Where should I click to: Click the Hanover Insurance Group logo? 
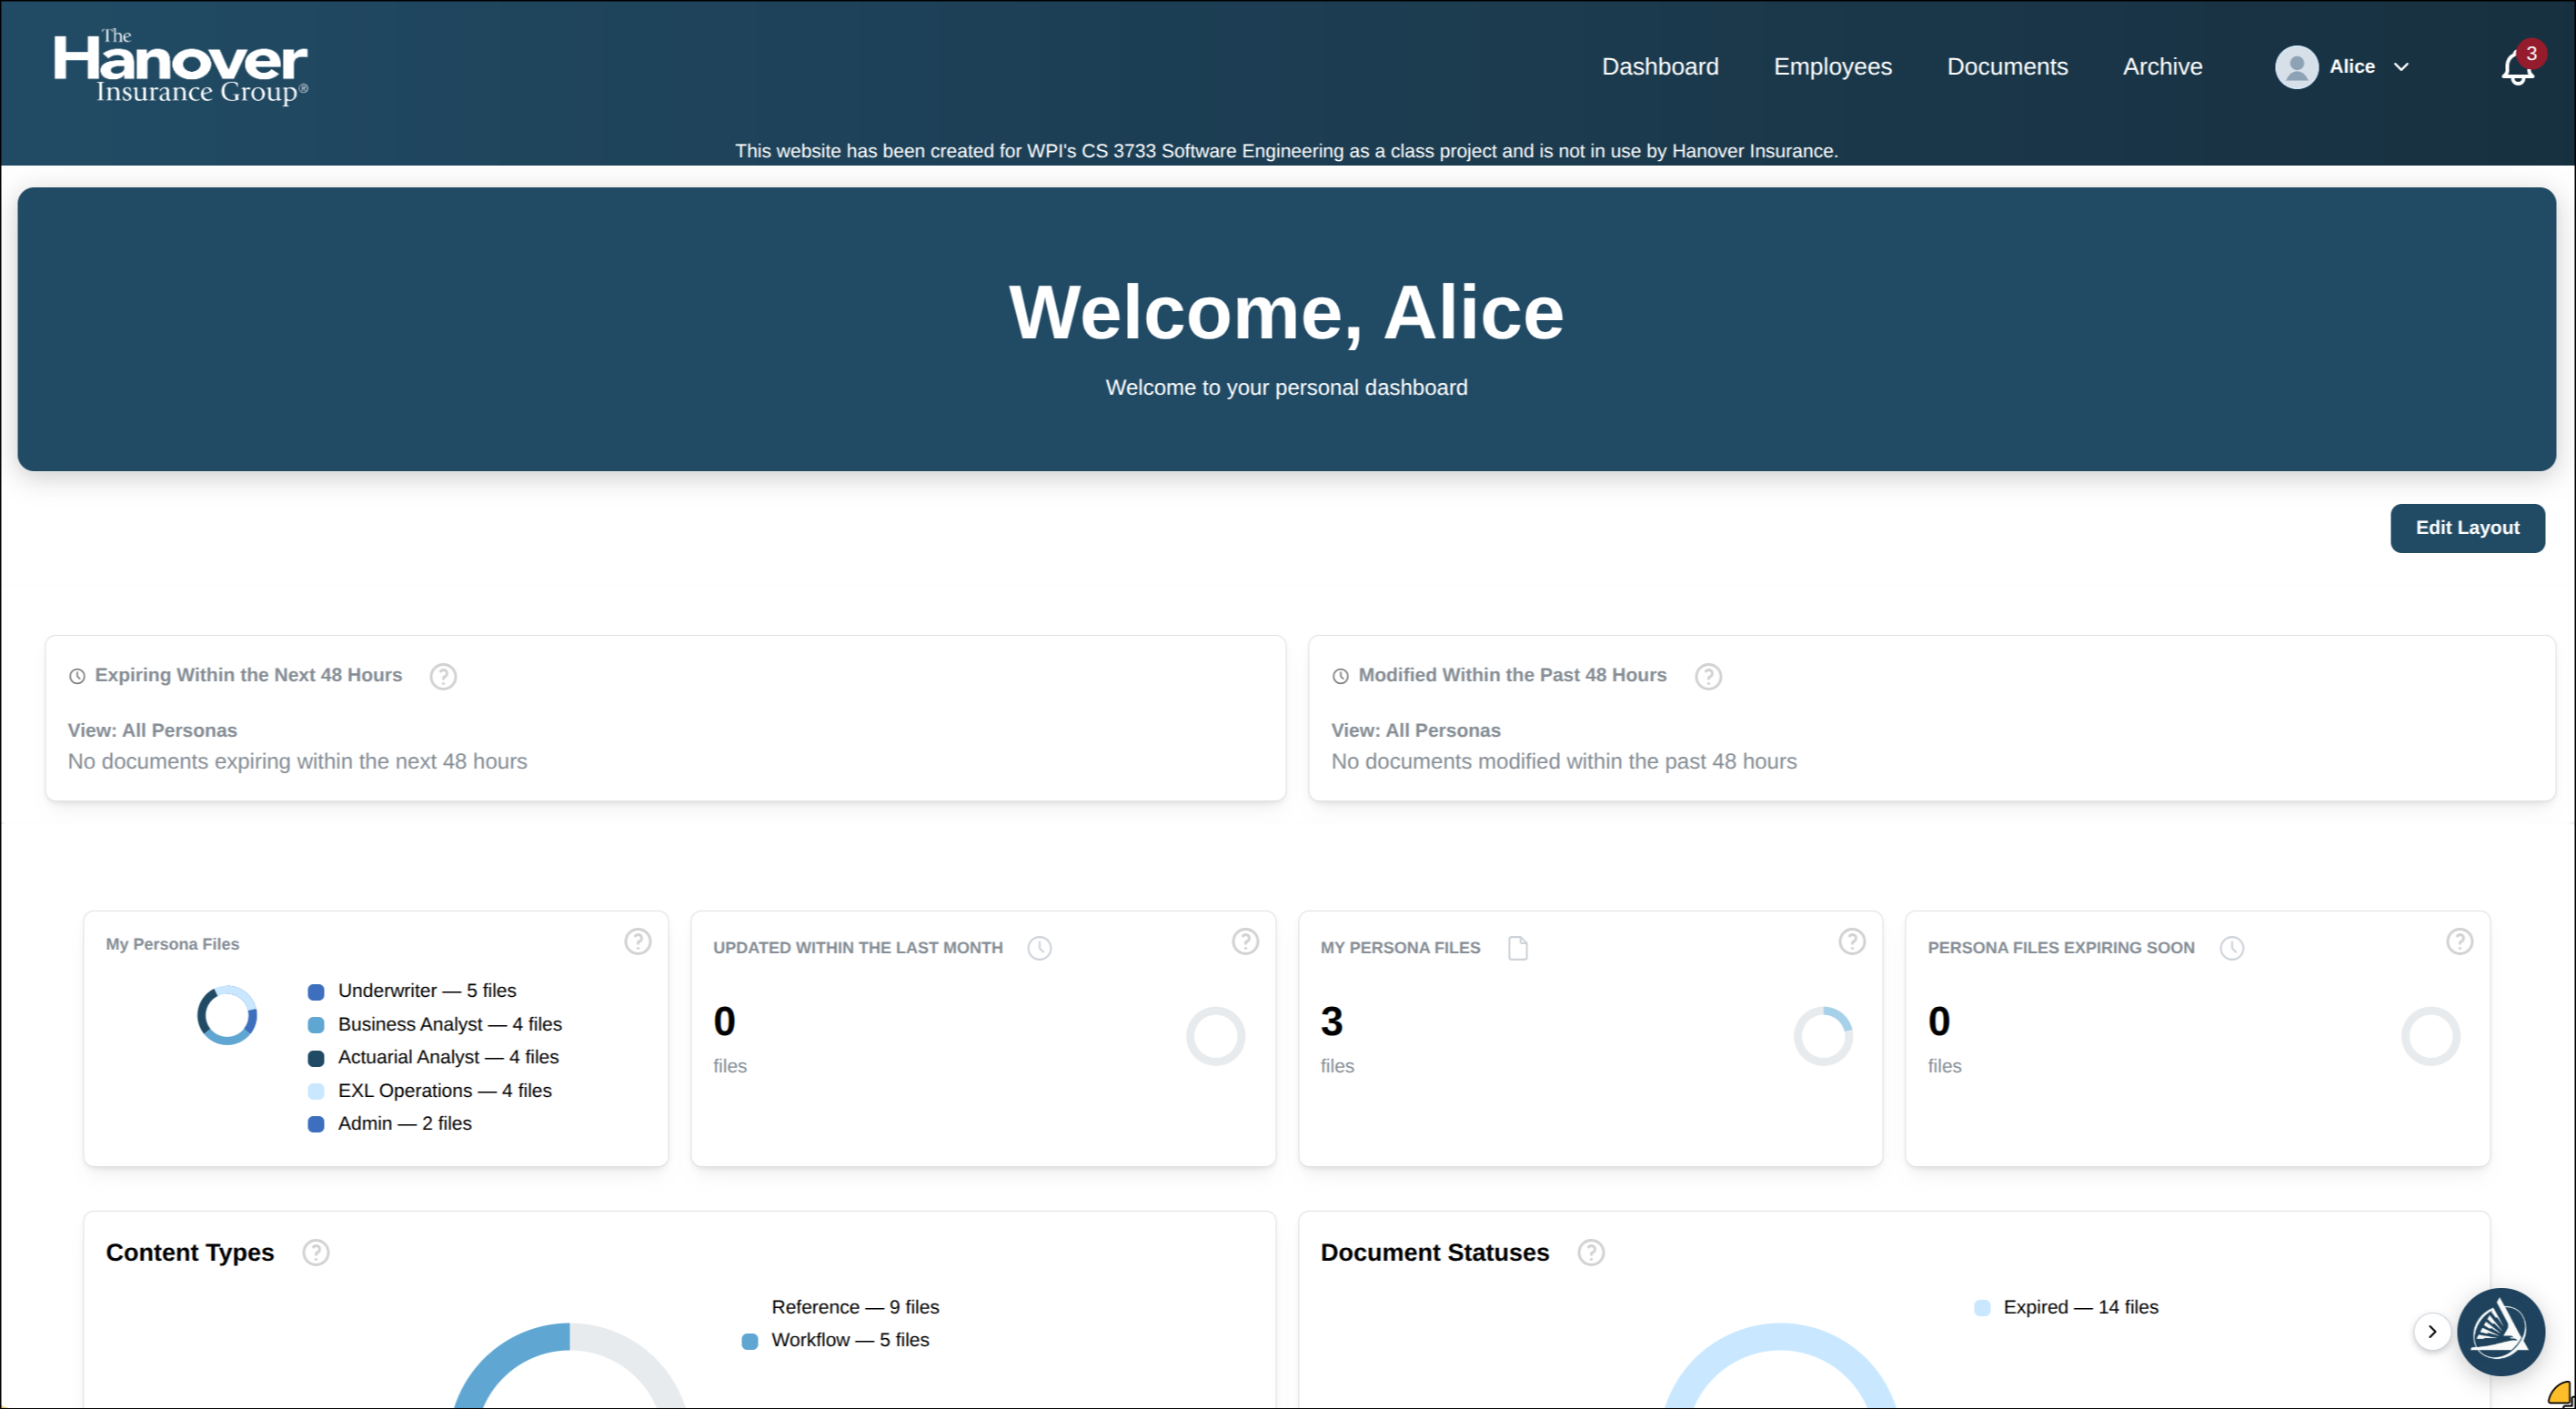point(181,66)
